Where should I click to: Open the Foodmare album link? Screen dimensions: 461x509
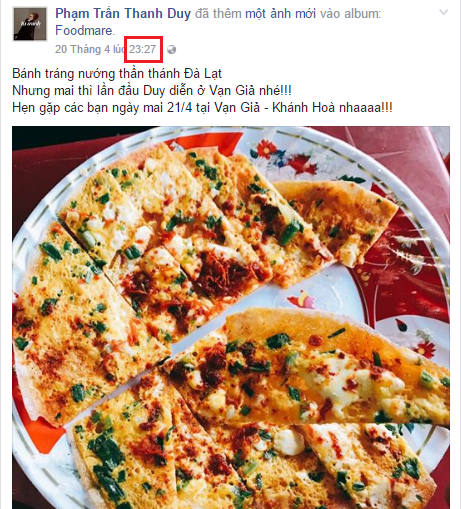point(84,31)
